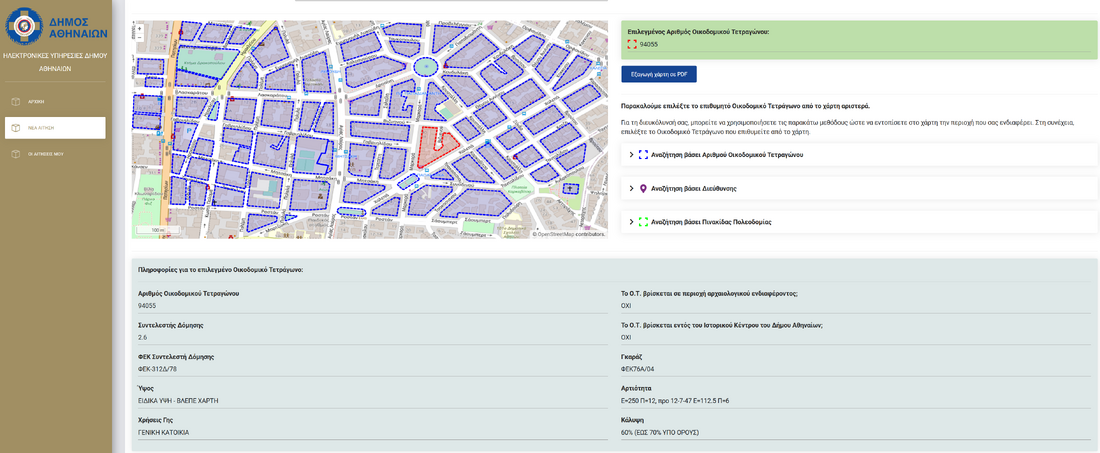Screen dimensions: 1100x453
Task: Click the box icon next to ΟΙ ΑΙΤΗΣΕΙΣ ΜΟΥ
Action: point(16,154)
